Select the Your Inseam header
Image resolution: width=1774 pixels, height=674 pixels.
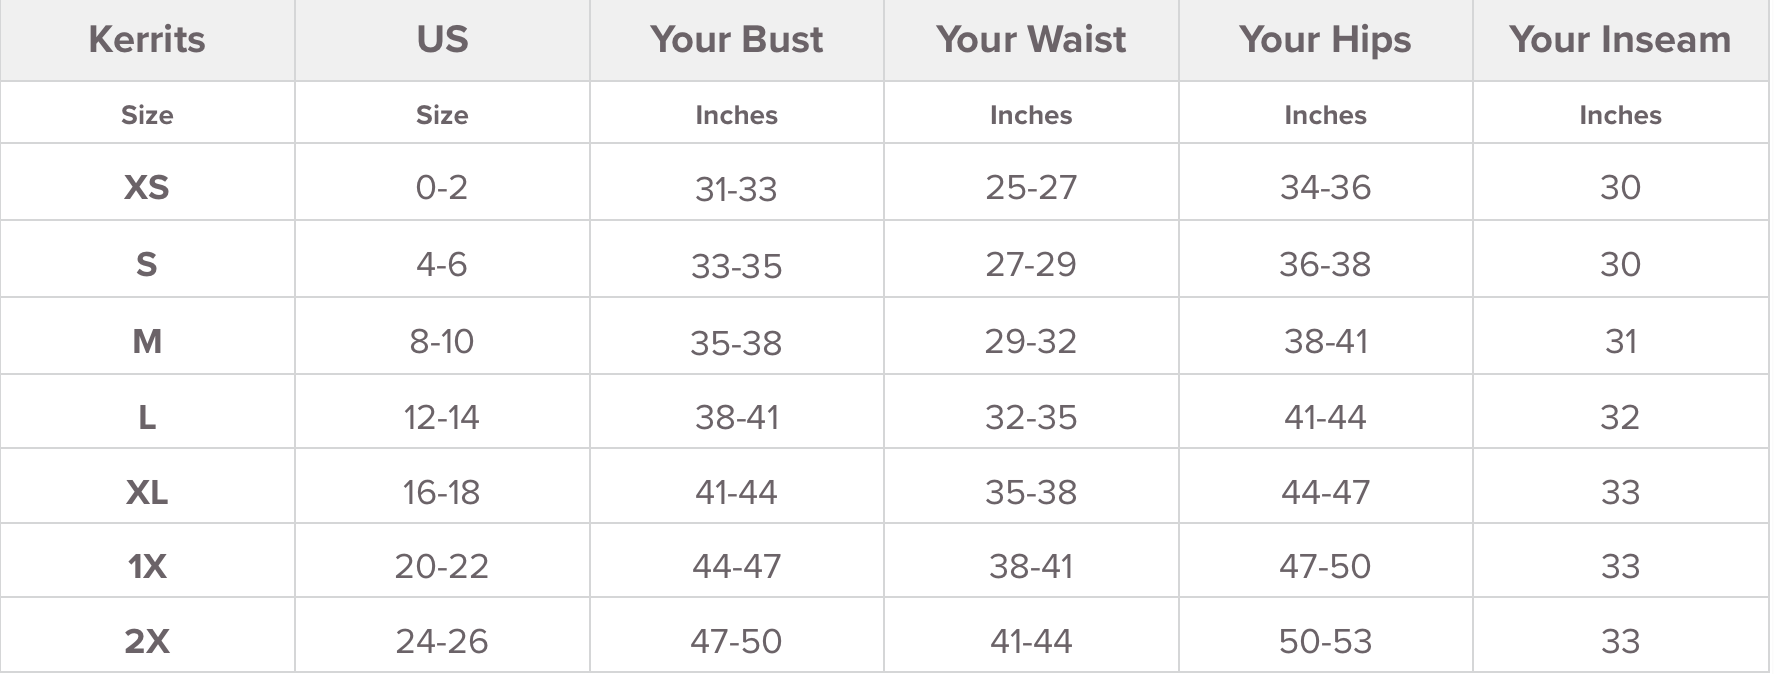pos(1620,40)
